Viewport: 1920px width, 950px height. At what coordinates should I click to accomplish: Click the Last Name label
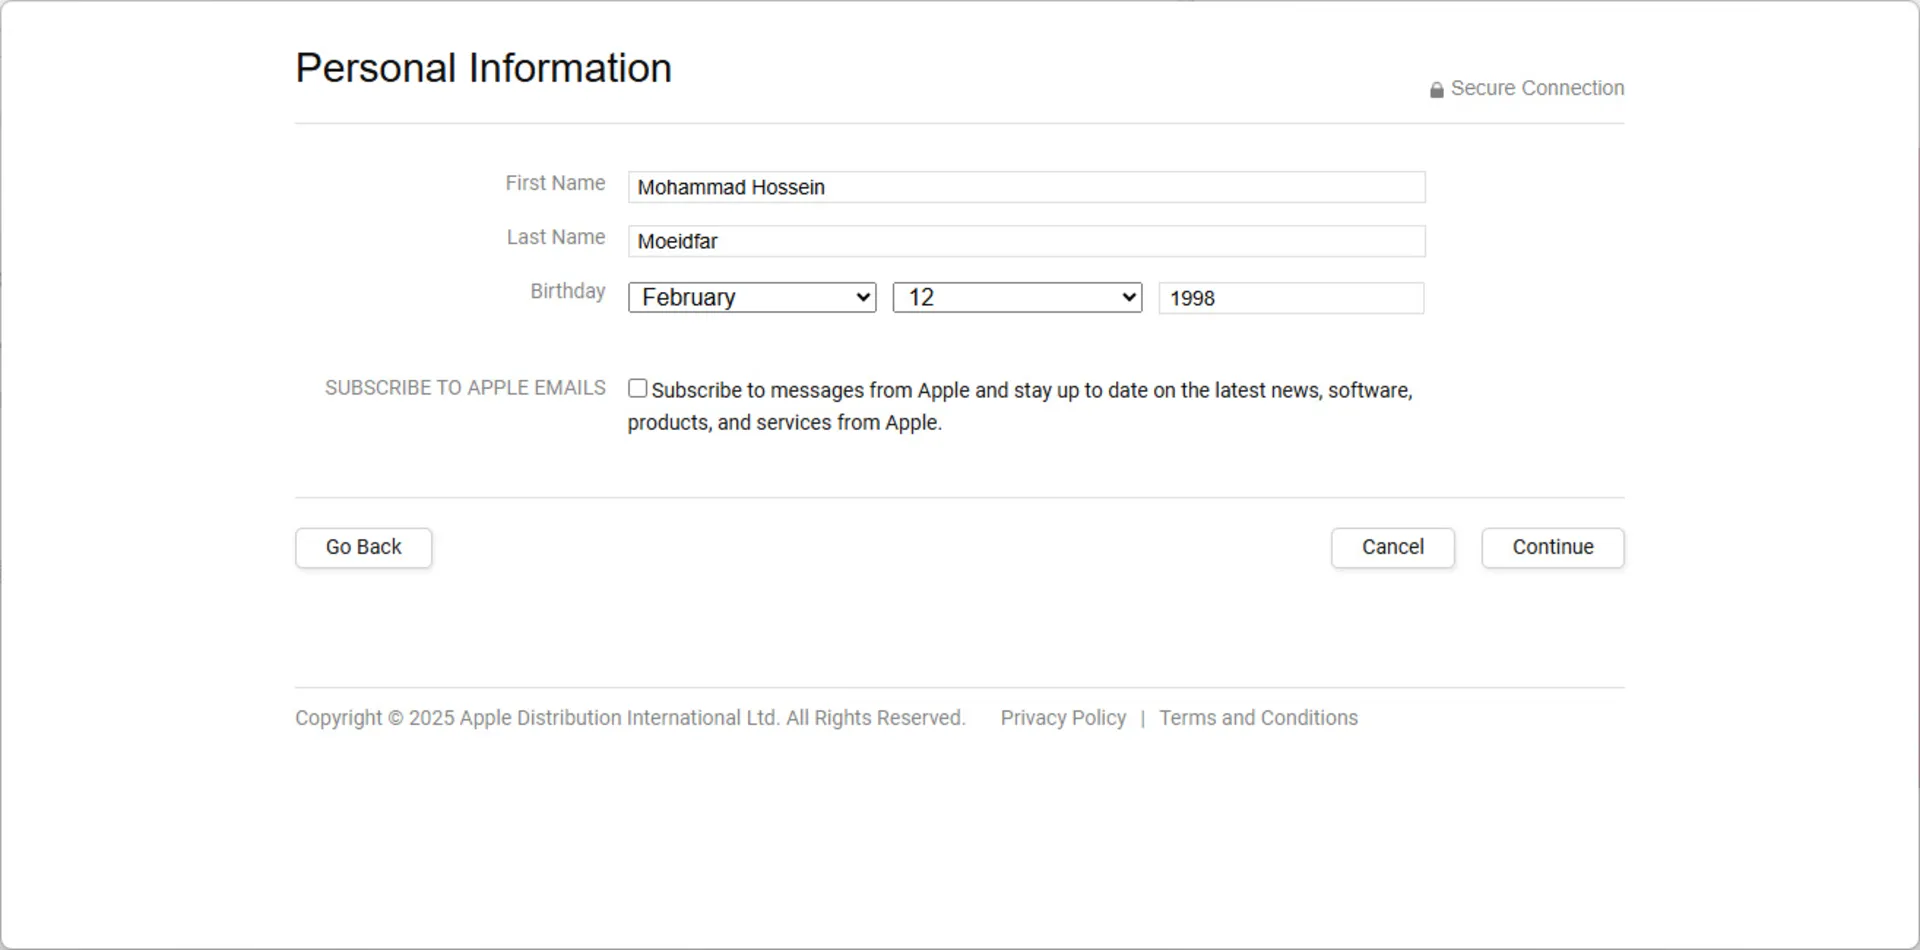(x=555, y=237)
